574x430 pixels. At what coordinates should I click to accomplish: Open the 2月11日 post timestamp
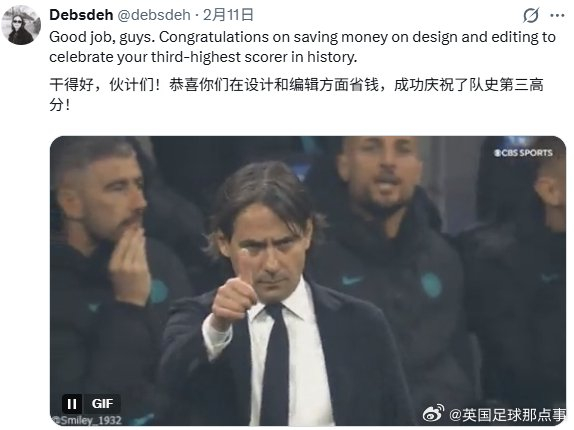(x=228, y=15)
